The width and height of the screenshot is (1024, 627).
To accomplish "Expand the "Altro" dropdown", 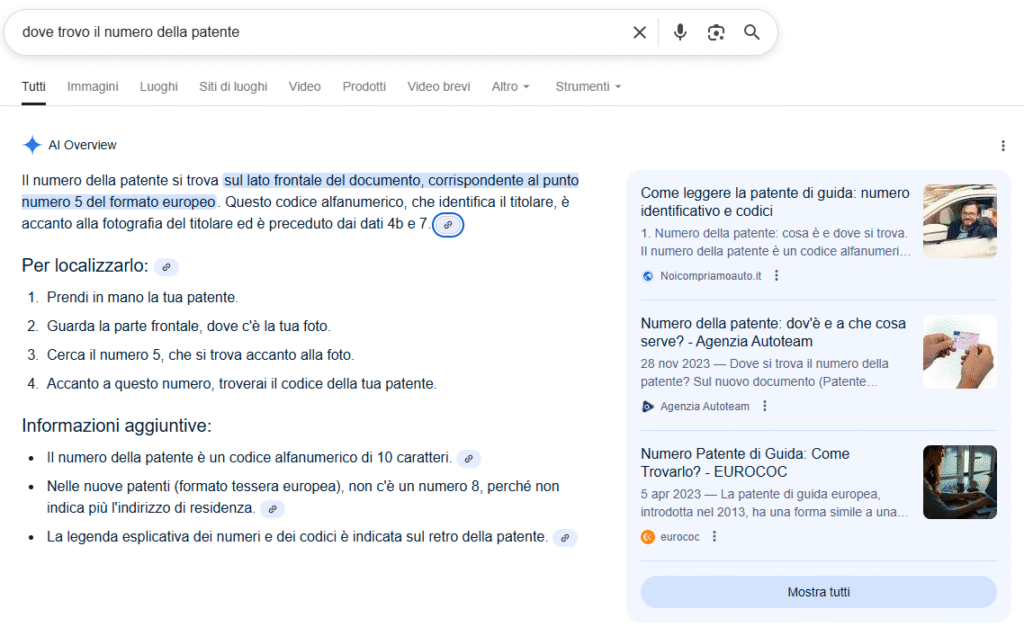I will (x=510, y=87).
